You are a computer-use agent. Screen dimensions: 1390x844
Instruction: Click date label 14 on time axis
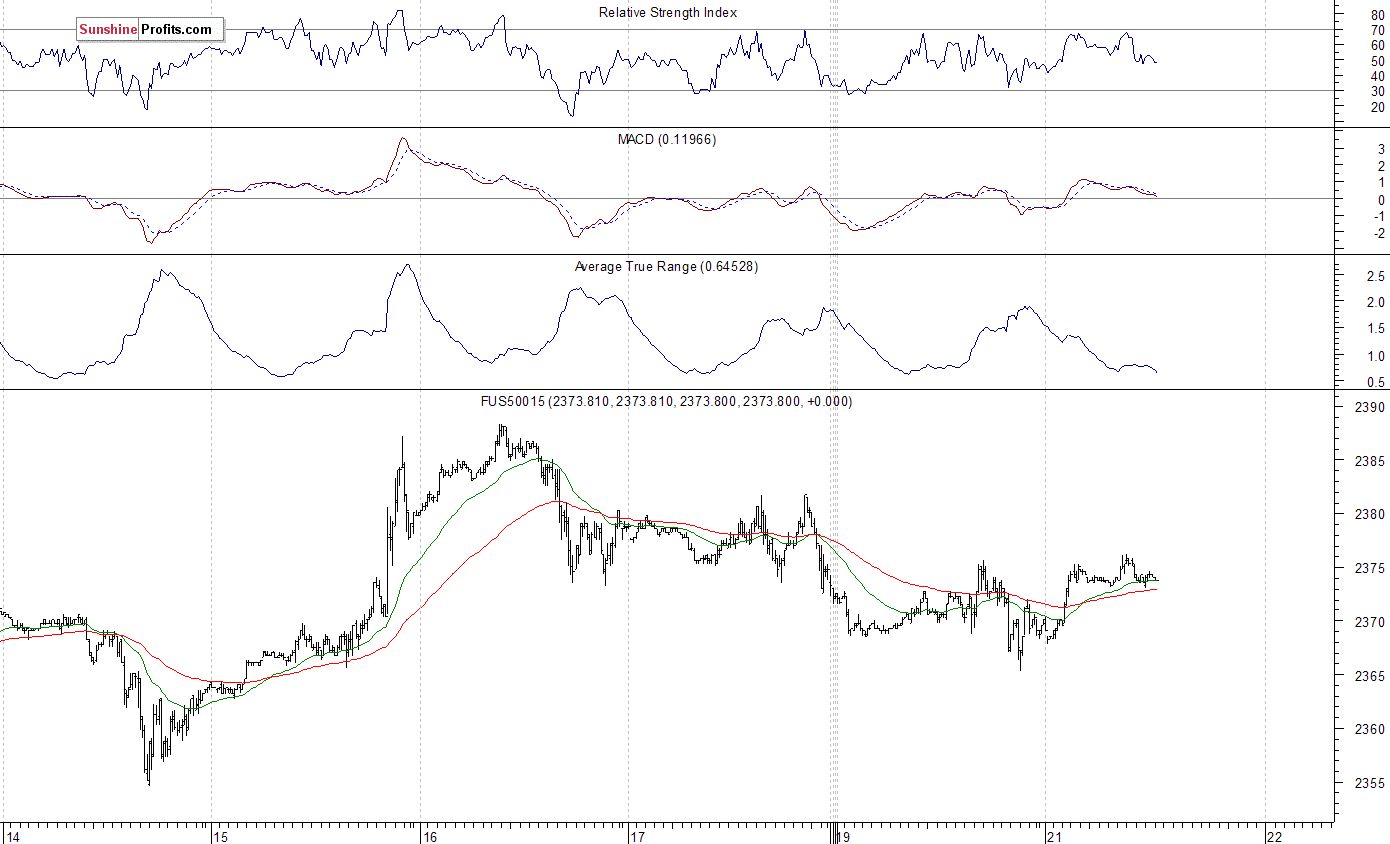click(12, 836)
